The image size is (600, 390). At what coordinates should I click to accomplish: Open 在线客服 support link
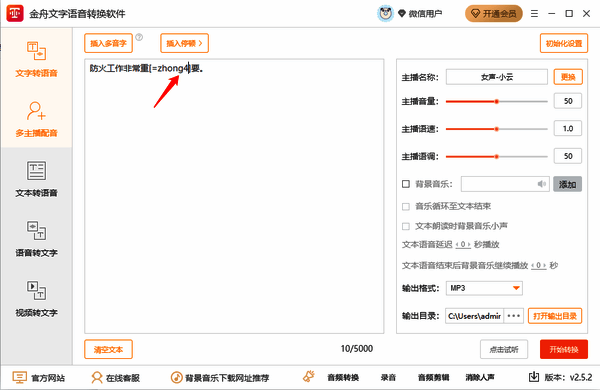pos(116,378)
